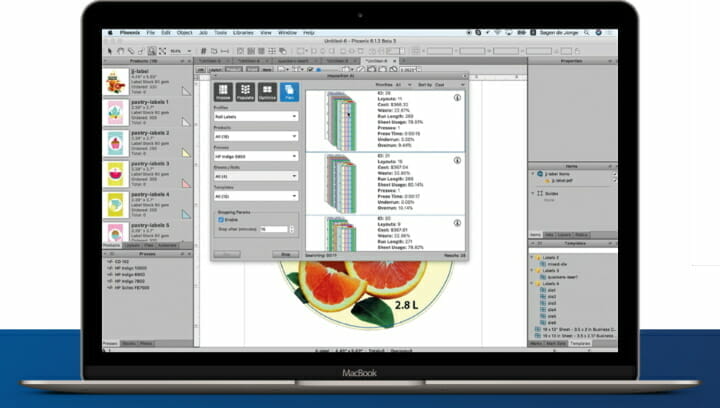
Task: Open info icon of third plan result
Action: (457, 223)
